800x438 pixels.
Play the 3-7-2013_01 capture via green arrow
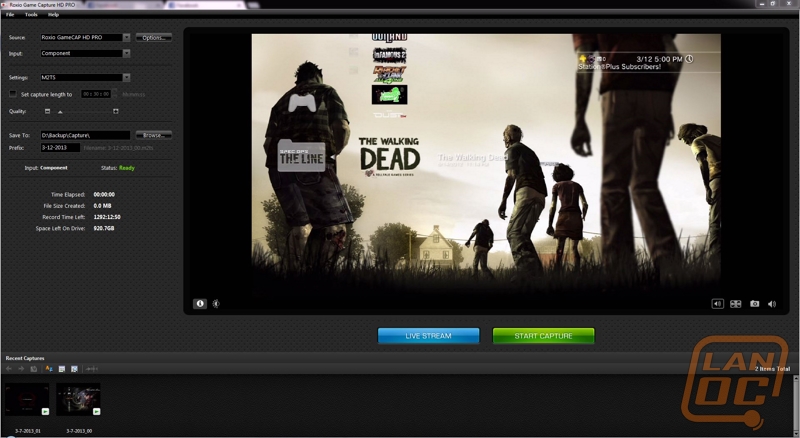coord(45,411)
